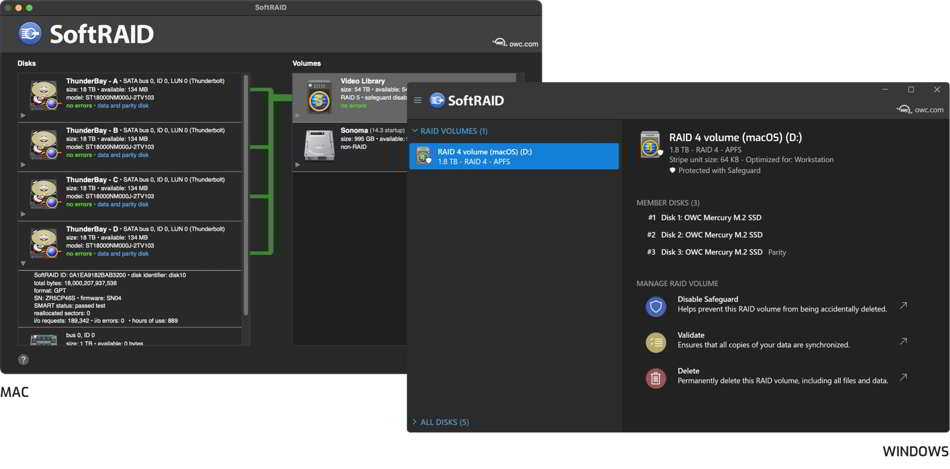Viewport: 950px width, 469px height.
Task: Select RAID 4 volume (macOS) (D:) row
Action: click(x=514, y=156)
